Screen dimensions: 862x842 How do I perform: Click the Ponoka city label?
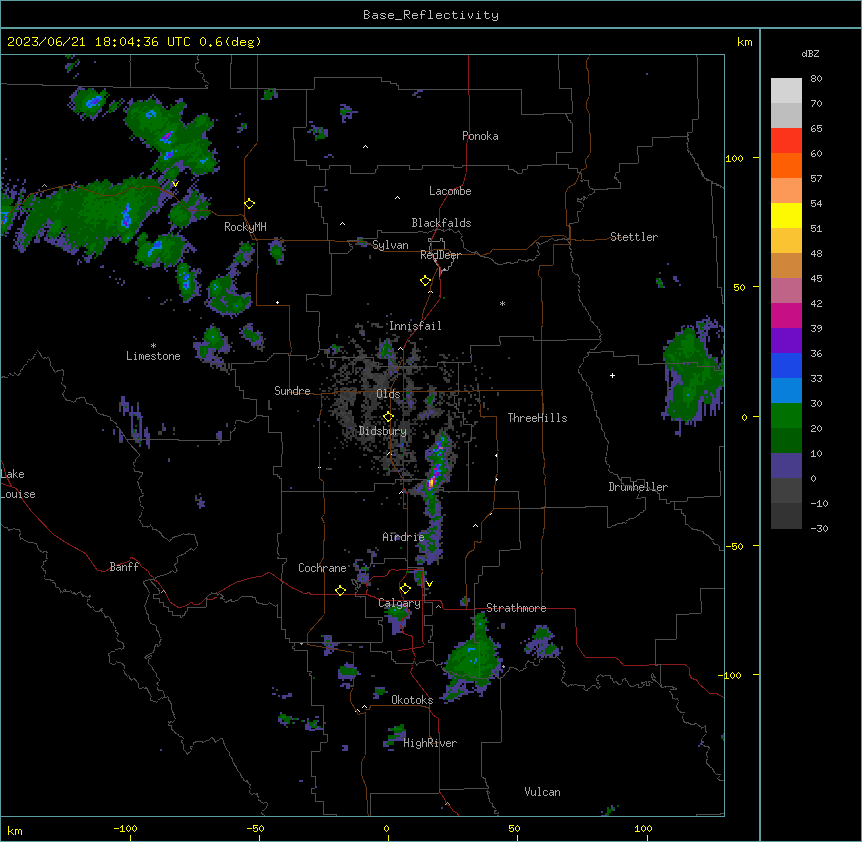tap(480, 136)
